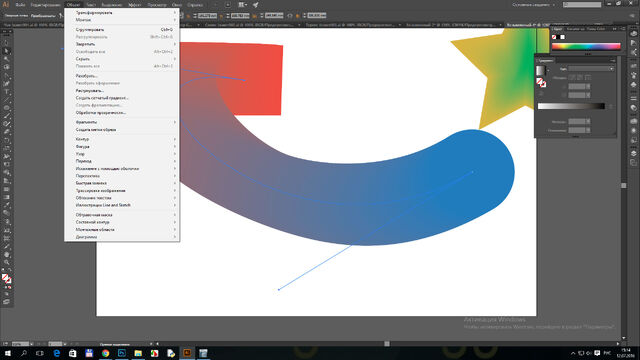This screenshot has height=360, width=640.
Task: Click the delete gradient stop trash icon
Action: tap(611, 107)
